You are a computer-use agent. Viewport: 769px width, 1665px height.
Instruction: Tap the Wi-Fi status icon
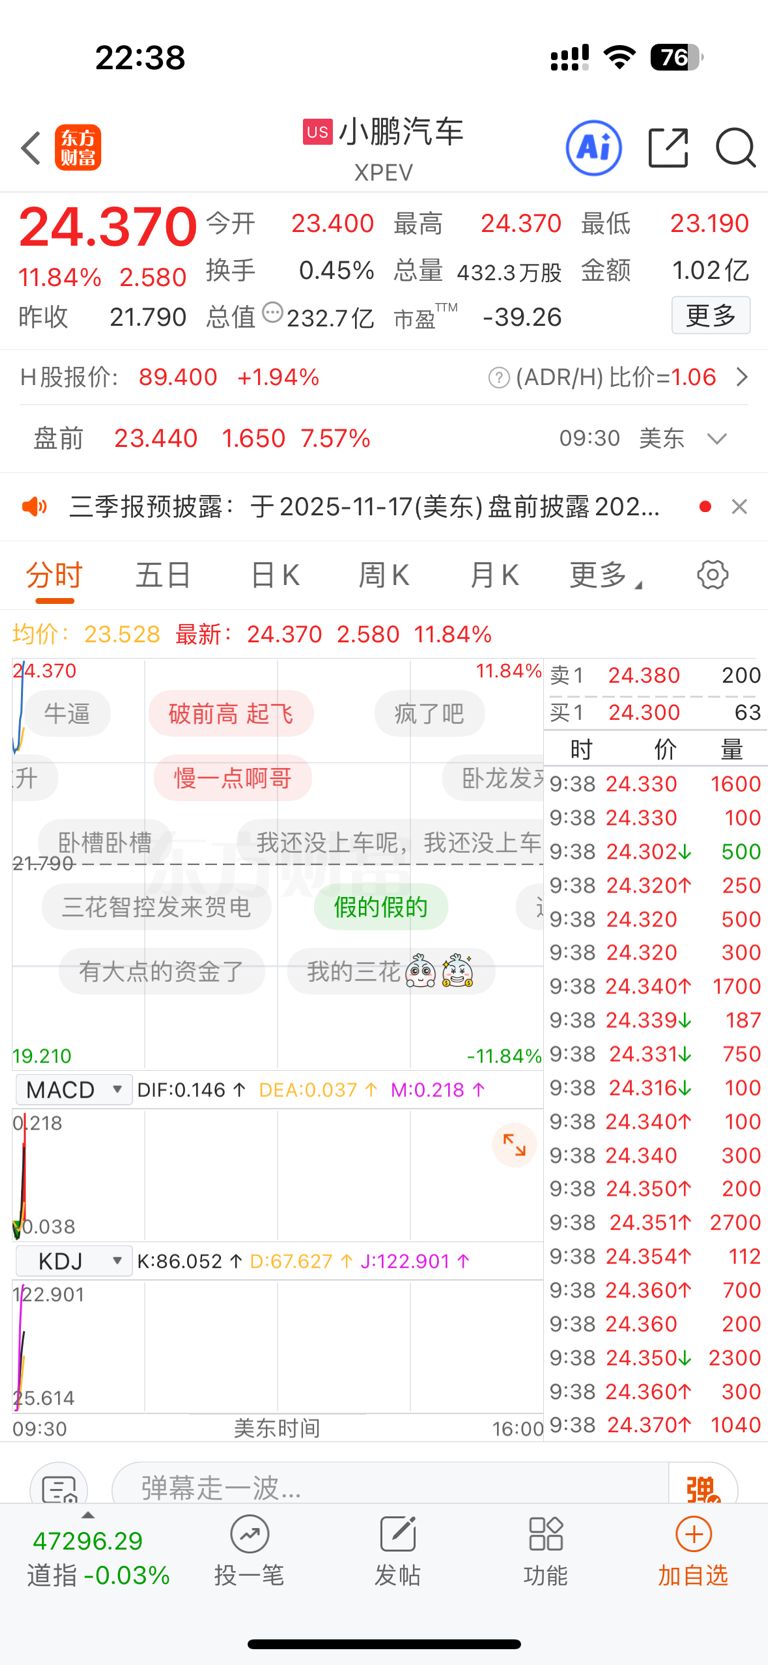620,58
